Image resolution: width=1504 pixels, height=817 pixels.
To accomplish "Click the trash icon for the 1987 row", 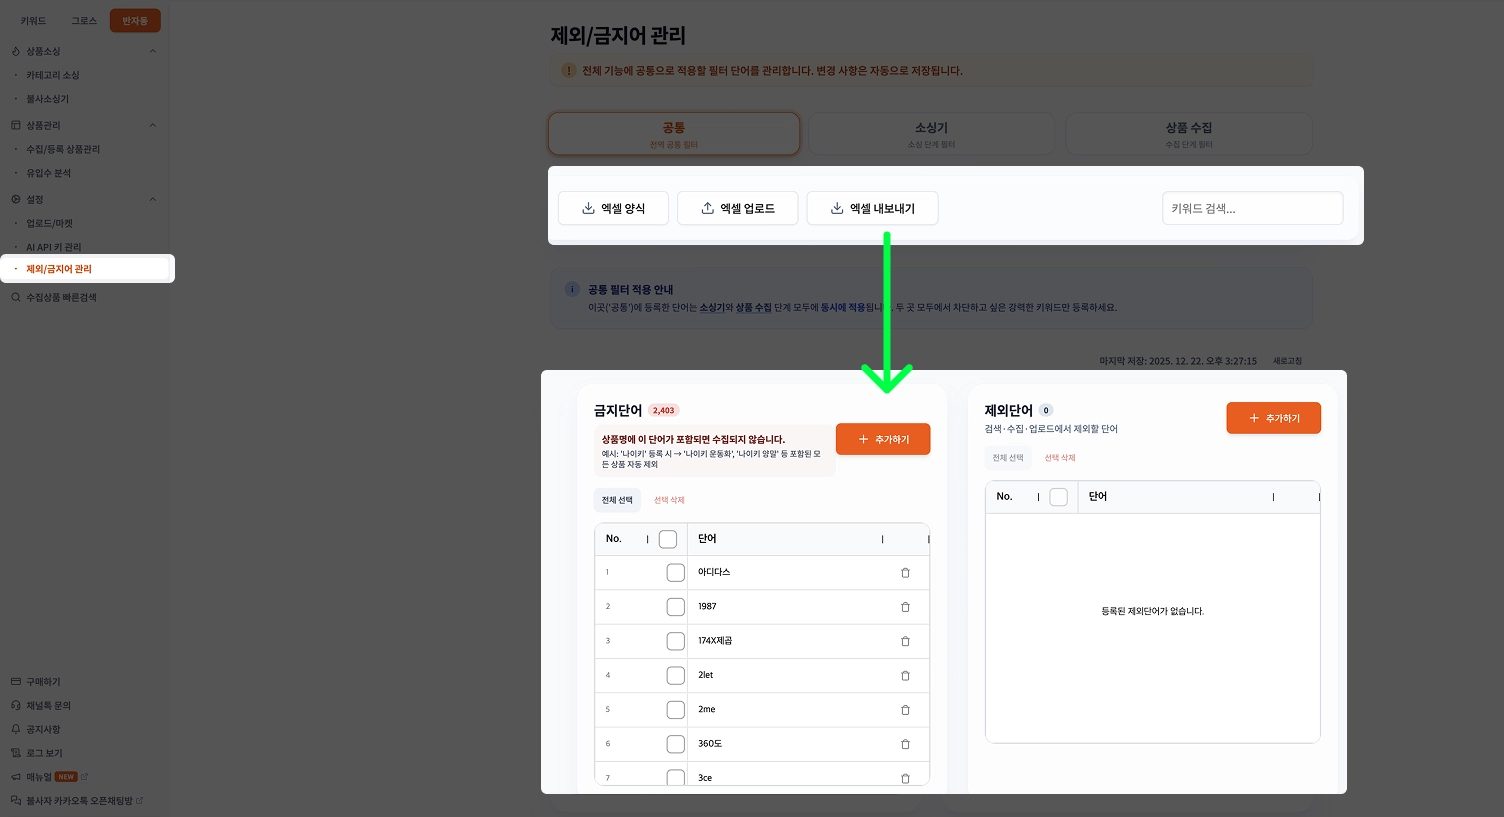I will pyautogui.click(x=905, y=607).
